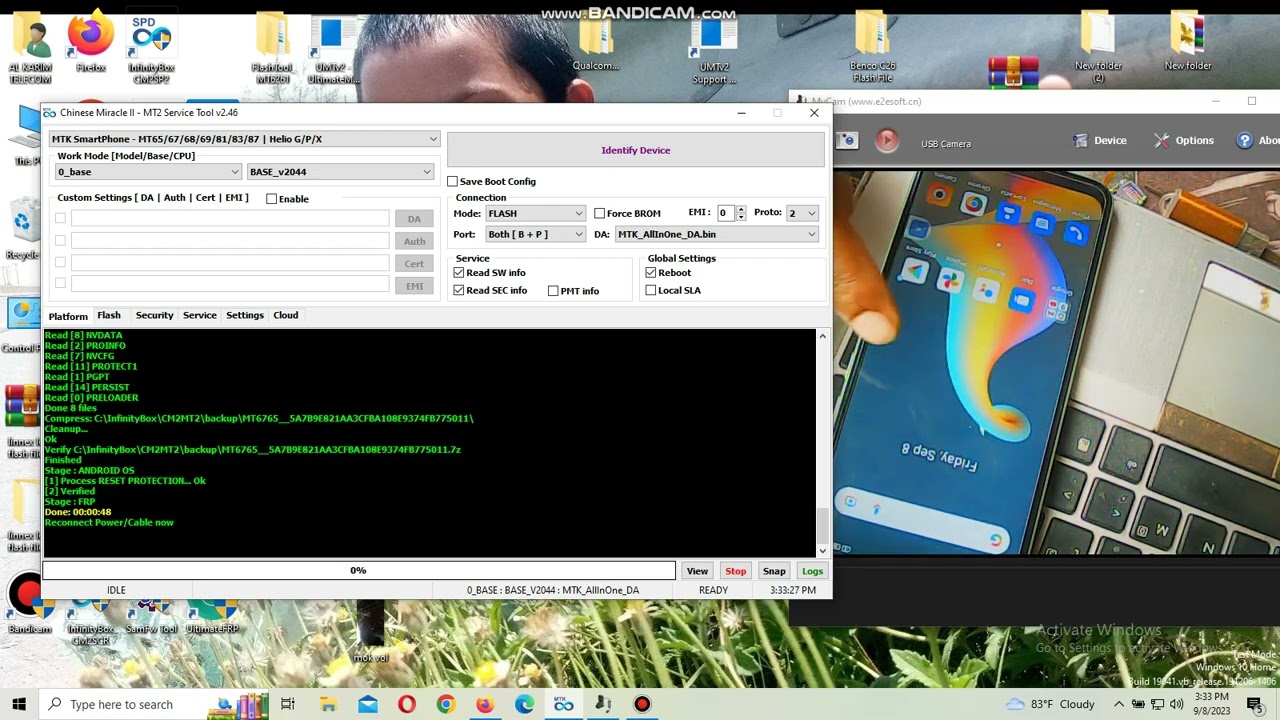
Task: Switch to Bandicam recording taskbar icon
Action: (642, 704)
